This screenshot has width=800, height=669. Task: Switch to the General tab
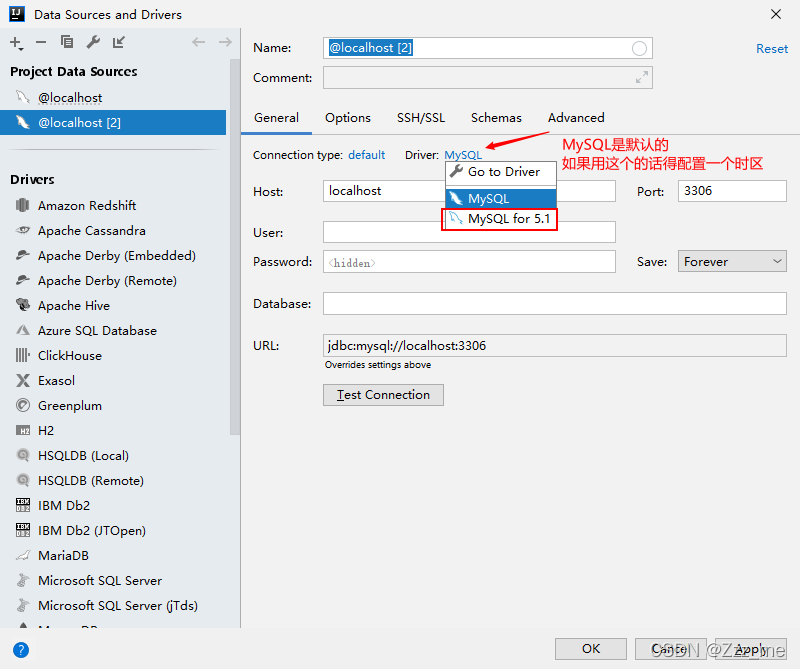pyautogui.click(x=277, y=118)
